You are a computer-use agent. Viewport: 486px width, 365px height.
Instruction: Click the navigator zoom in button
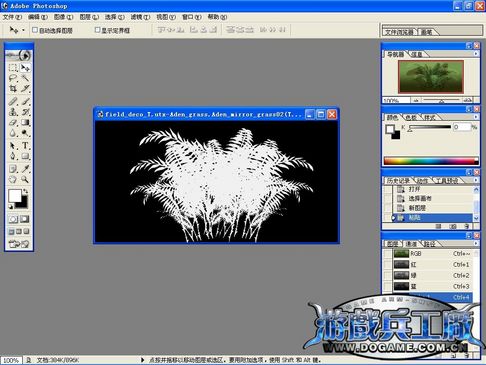click(x=468, y=100)
